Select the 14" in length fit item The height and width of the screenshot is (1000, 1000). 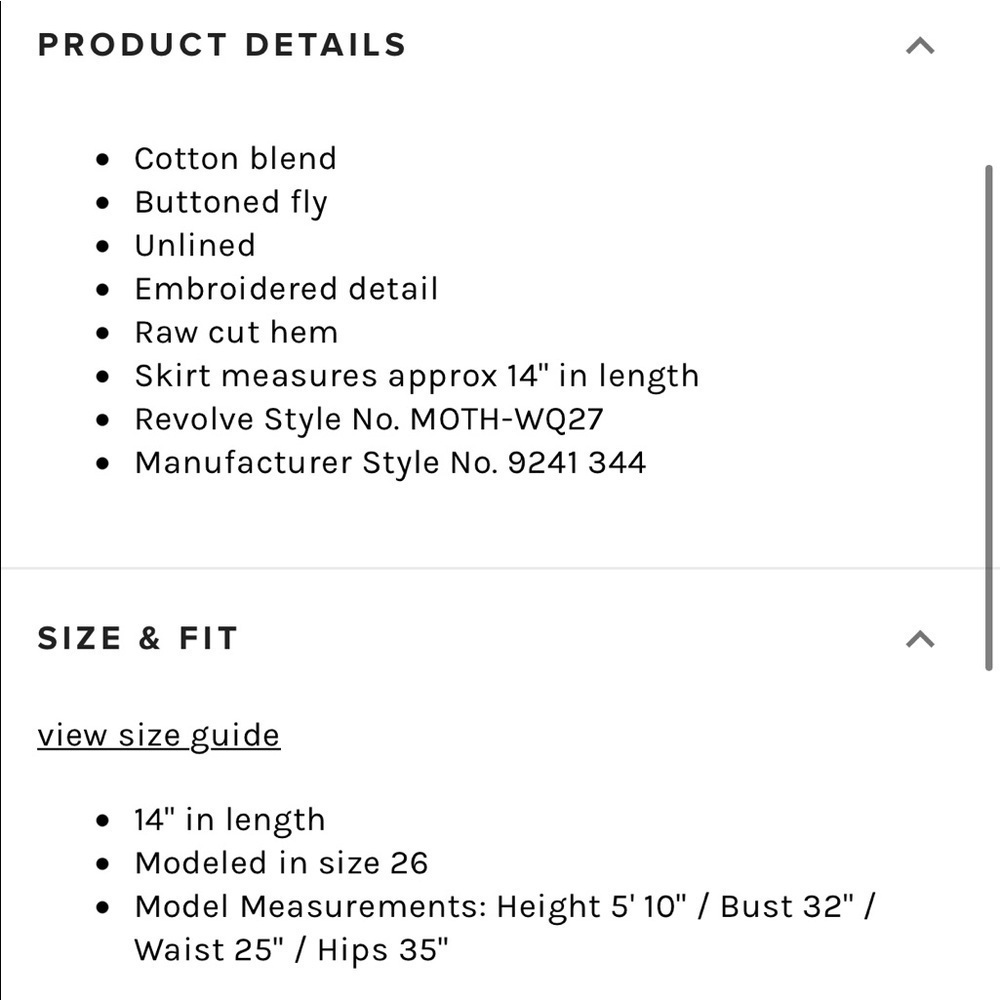click(x=230, y=820)
